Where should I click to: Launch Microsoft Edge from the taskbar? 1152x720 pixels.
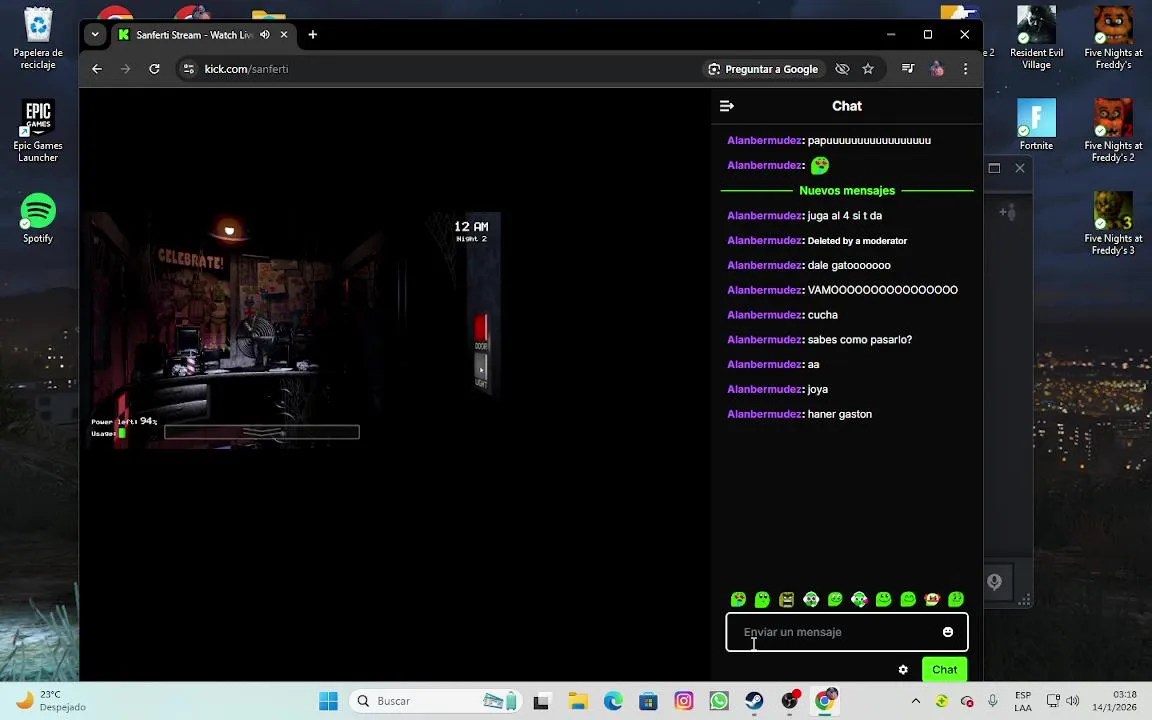613,701
